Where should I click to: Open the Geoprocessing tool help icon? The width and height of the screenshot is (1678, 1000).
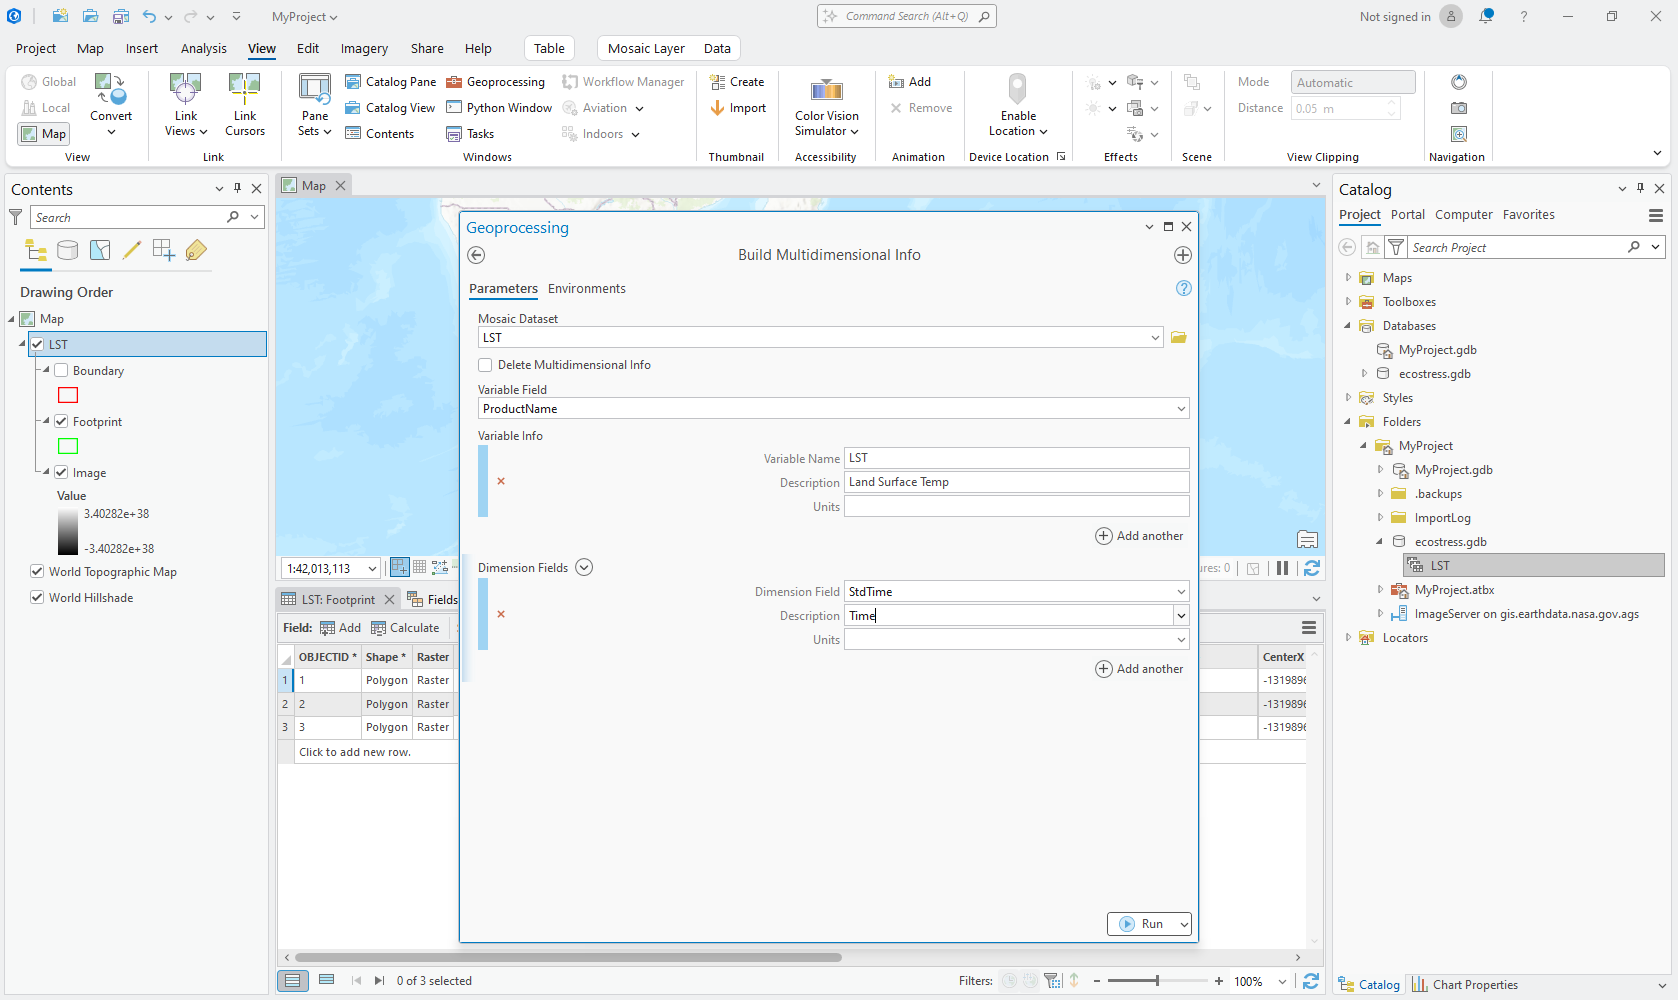1184,288
